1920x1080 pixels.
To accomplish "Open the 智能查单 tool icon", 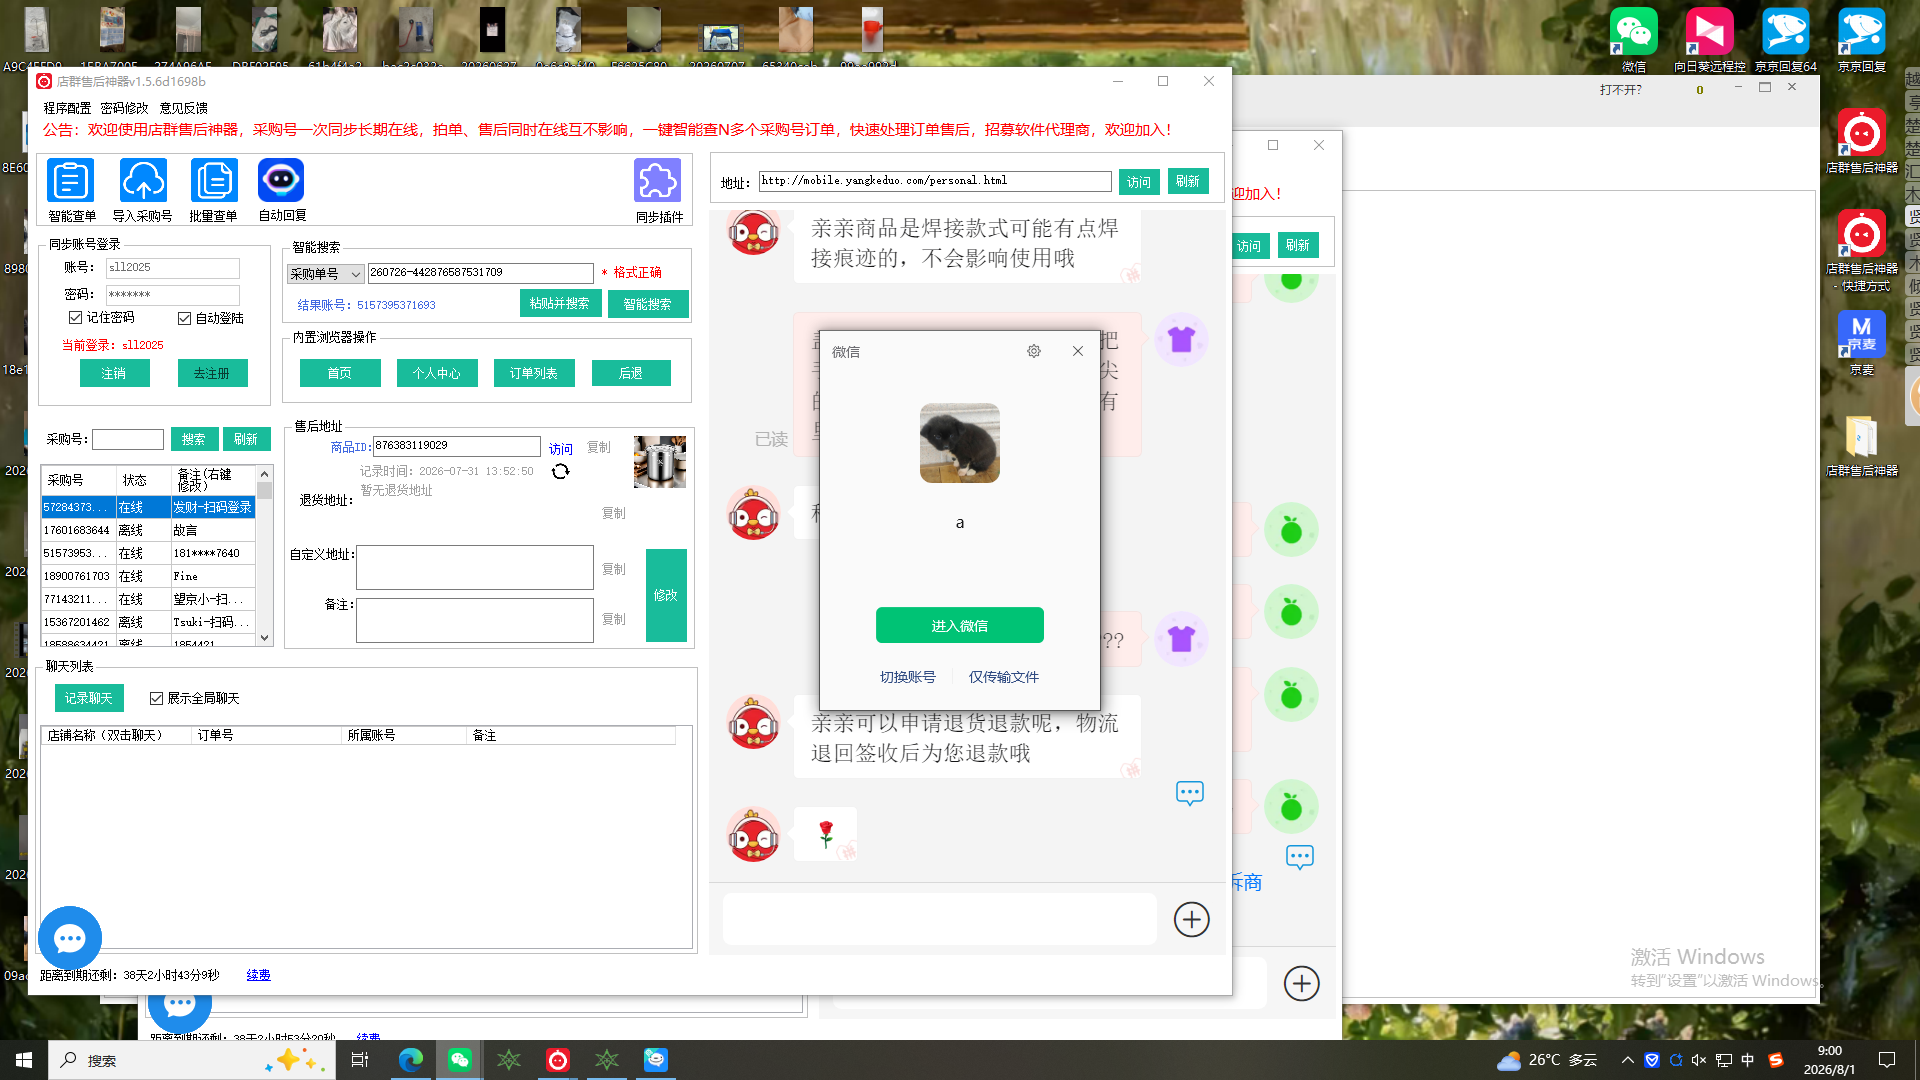I will tap(71, 181).
